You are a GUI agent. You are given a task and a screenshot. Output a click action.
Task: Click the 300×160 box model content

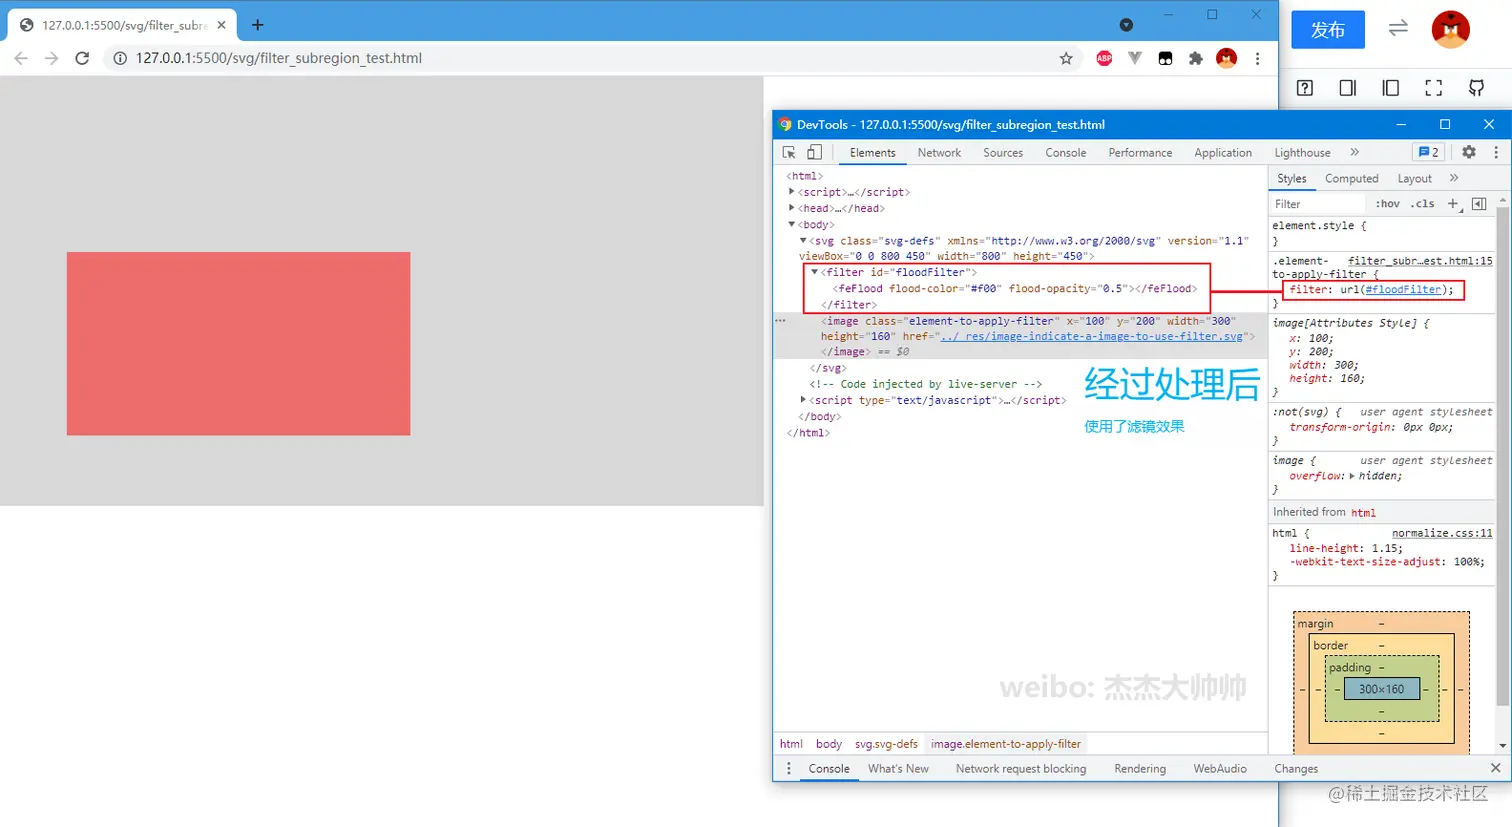coord(1381,689)
